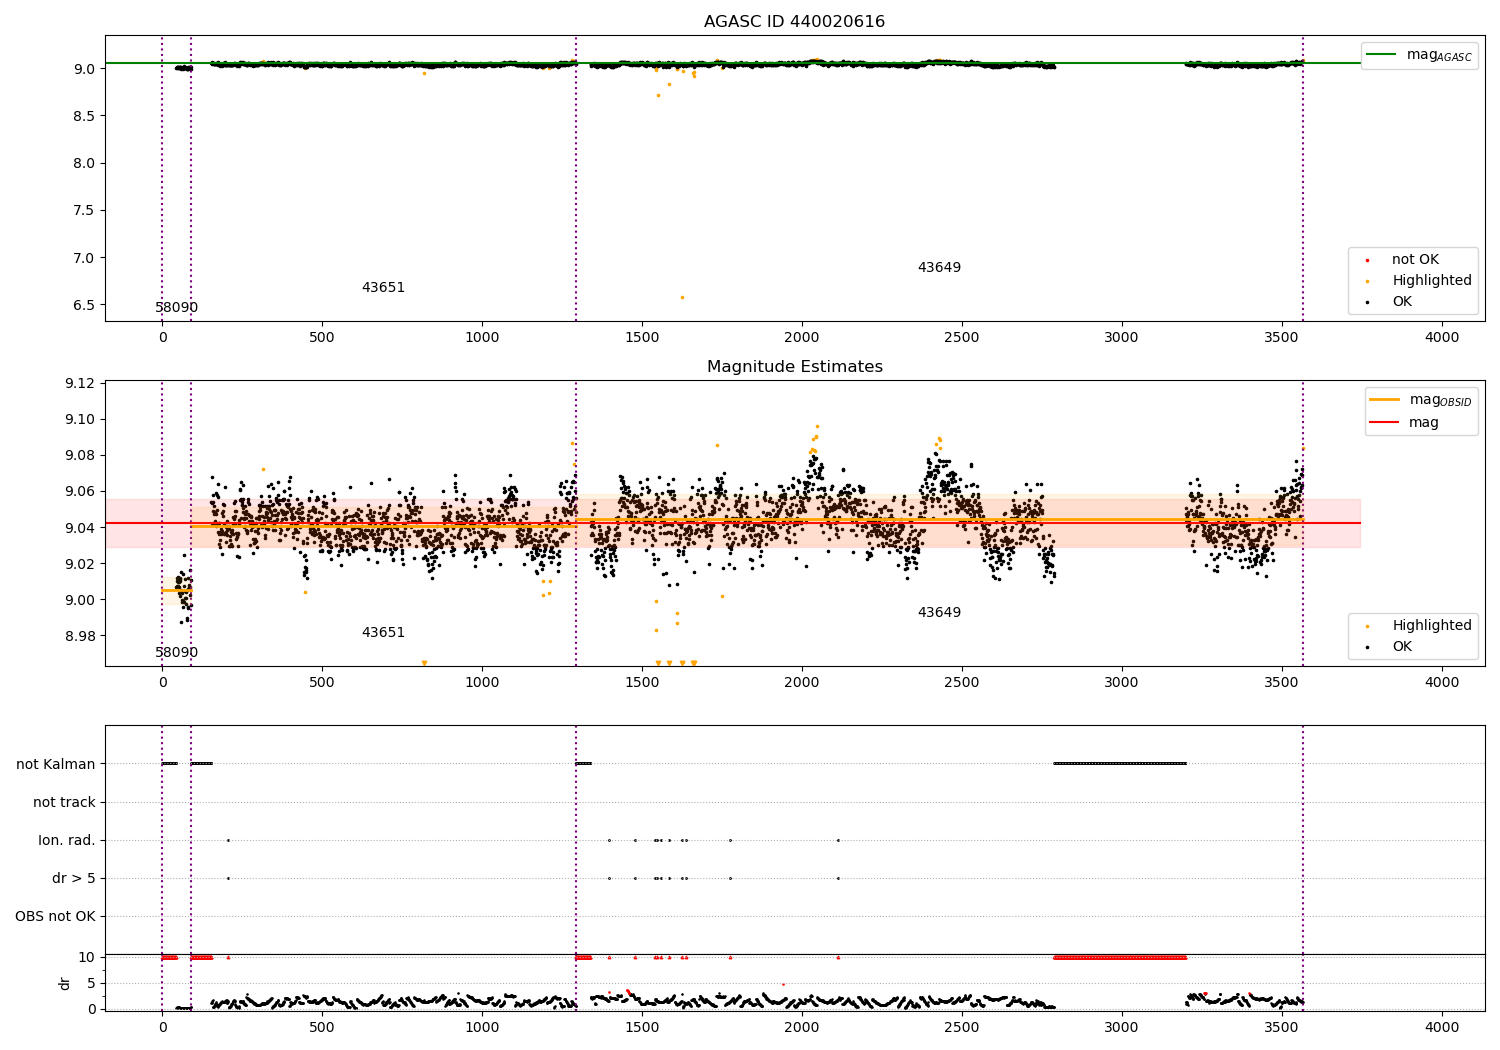Click the "8.5" y-tick in the top plot
1500x1050 pixels.
tap(84, 115)
